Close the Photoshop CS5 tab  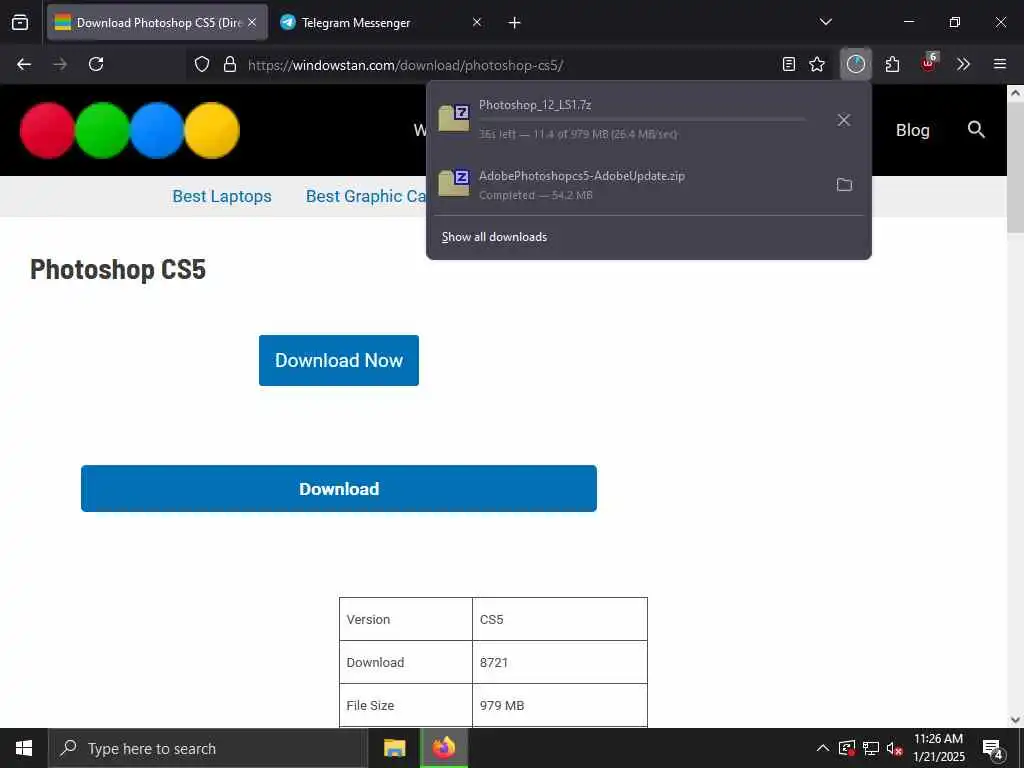click(x=252, y=23)
